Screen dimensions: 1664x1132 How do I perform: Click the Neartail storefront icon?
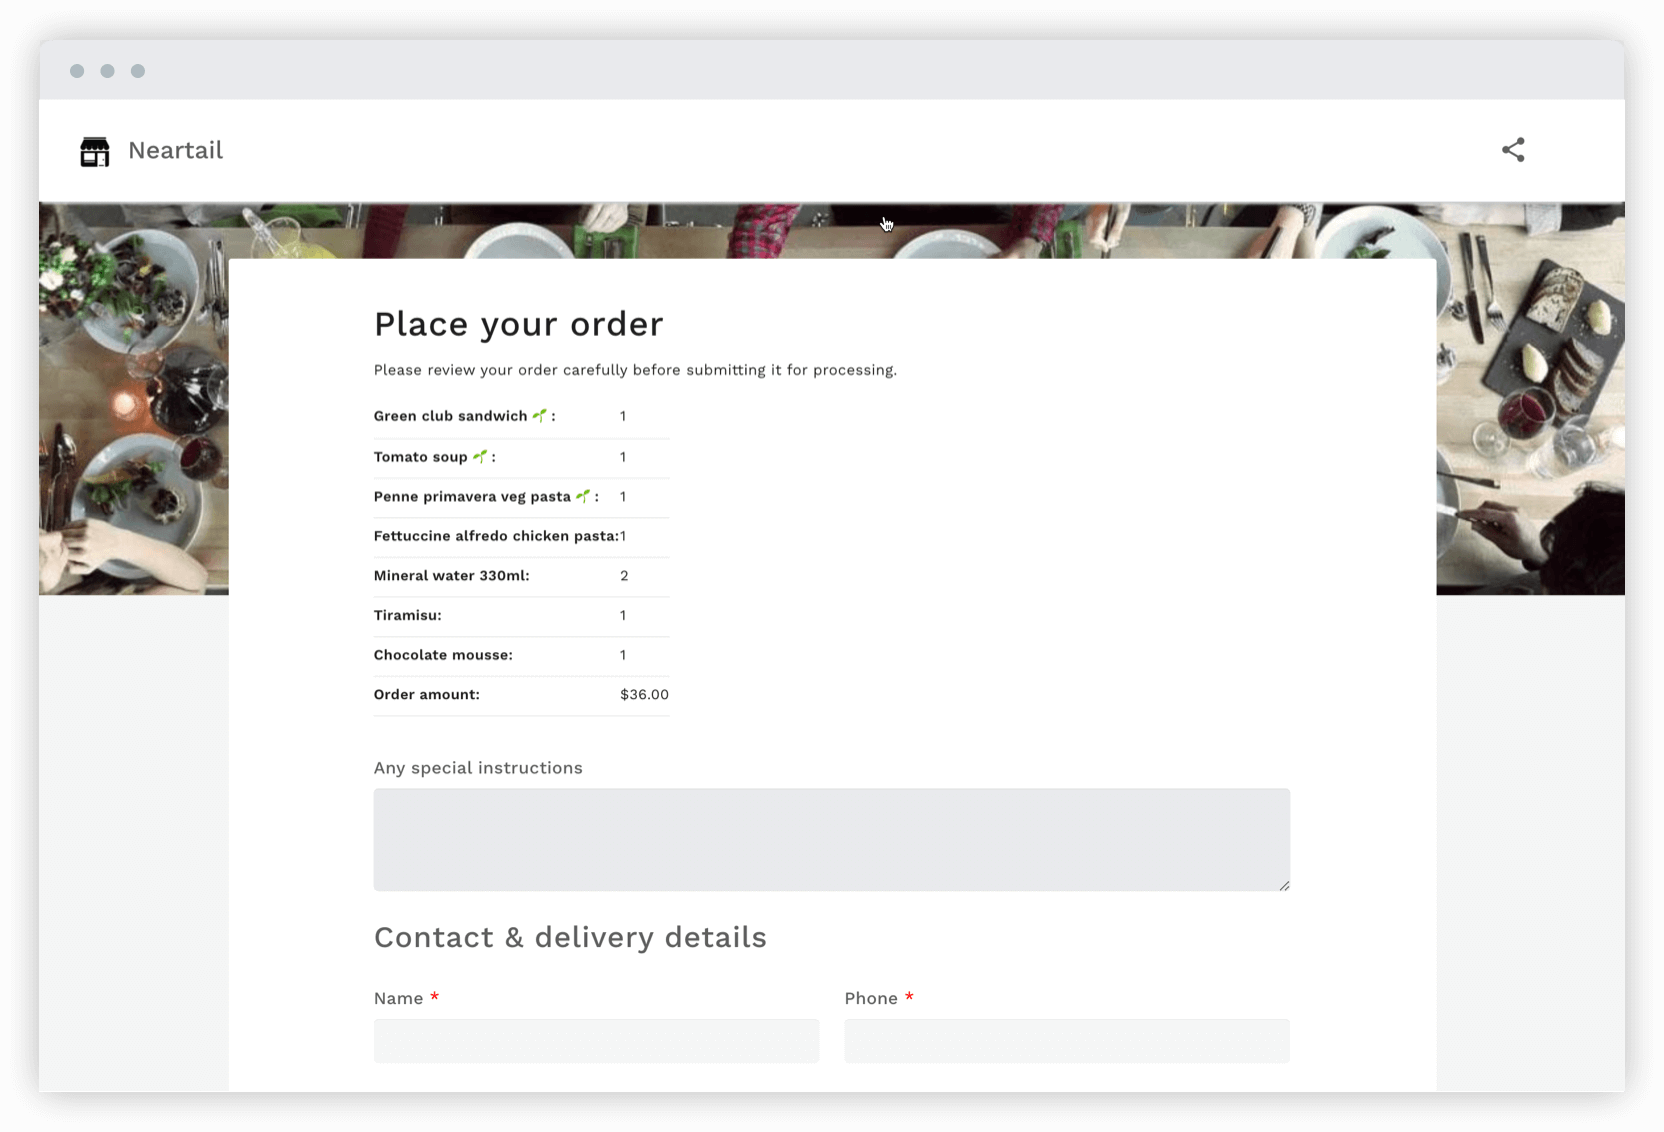(95, 150)
